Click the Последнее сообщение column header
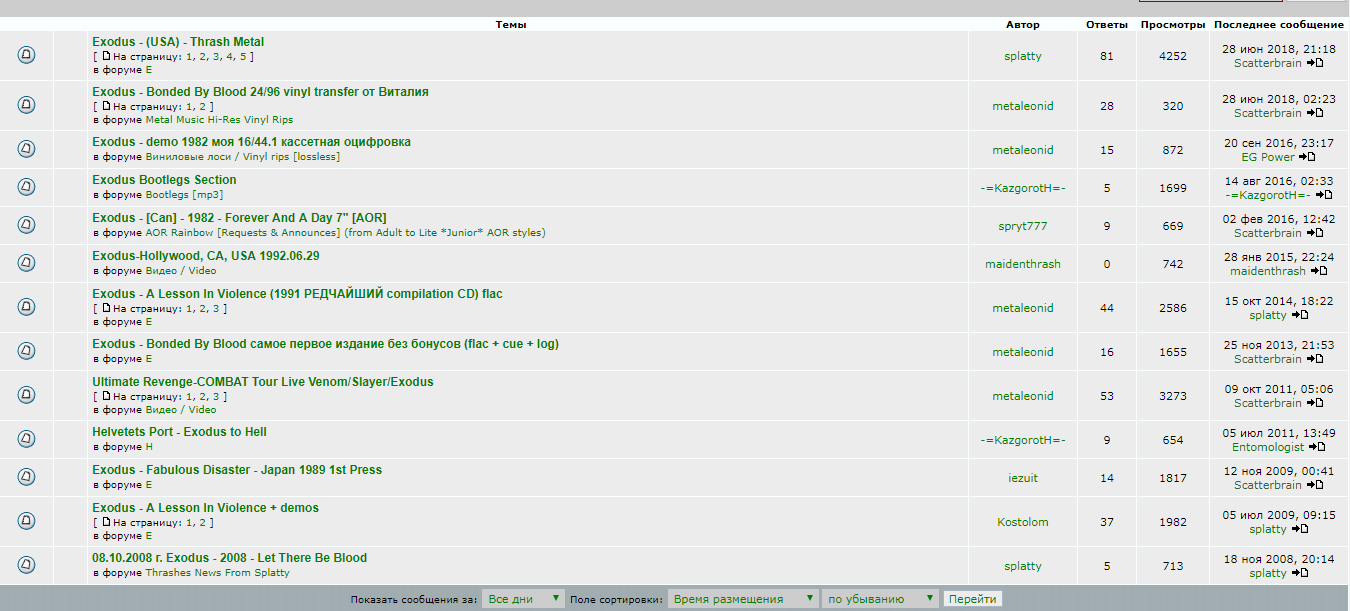 pyautogui.click(x=1279, y=24)
